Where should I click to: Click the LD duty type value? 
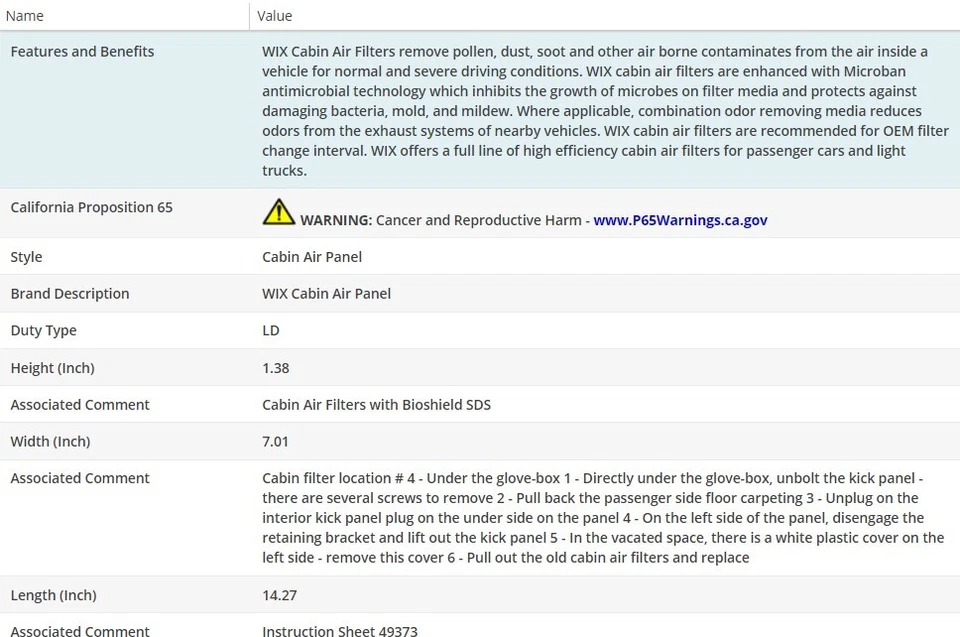271,331
